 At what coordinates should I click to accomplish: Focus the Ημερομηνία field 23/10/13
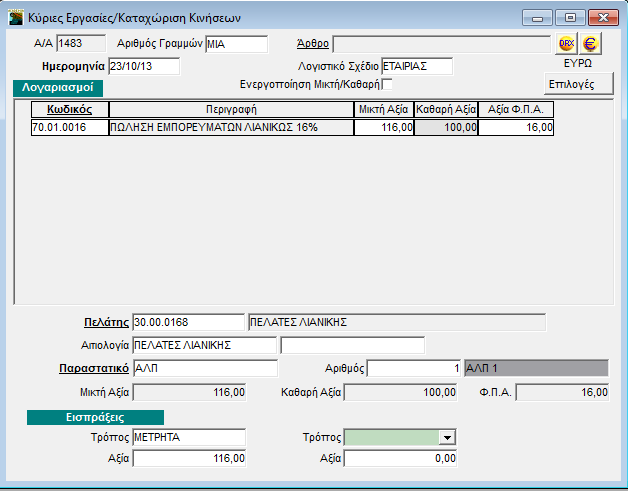point(144,66)
